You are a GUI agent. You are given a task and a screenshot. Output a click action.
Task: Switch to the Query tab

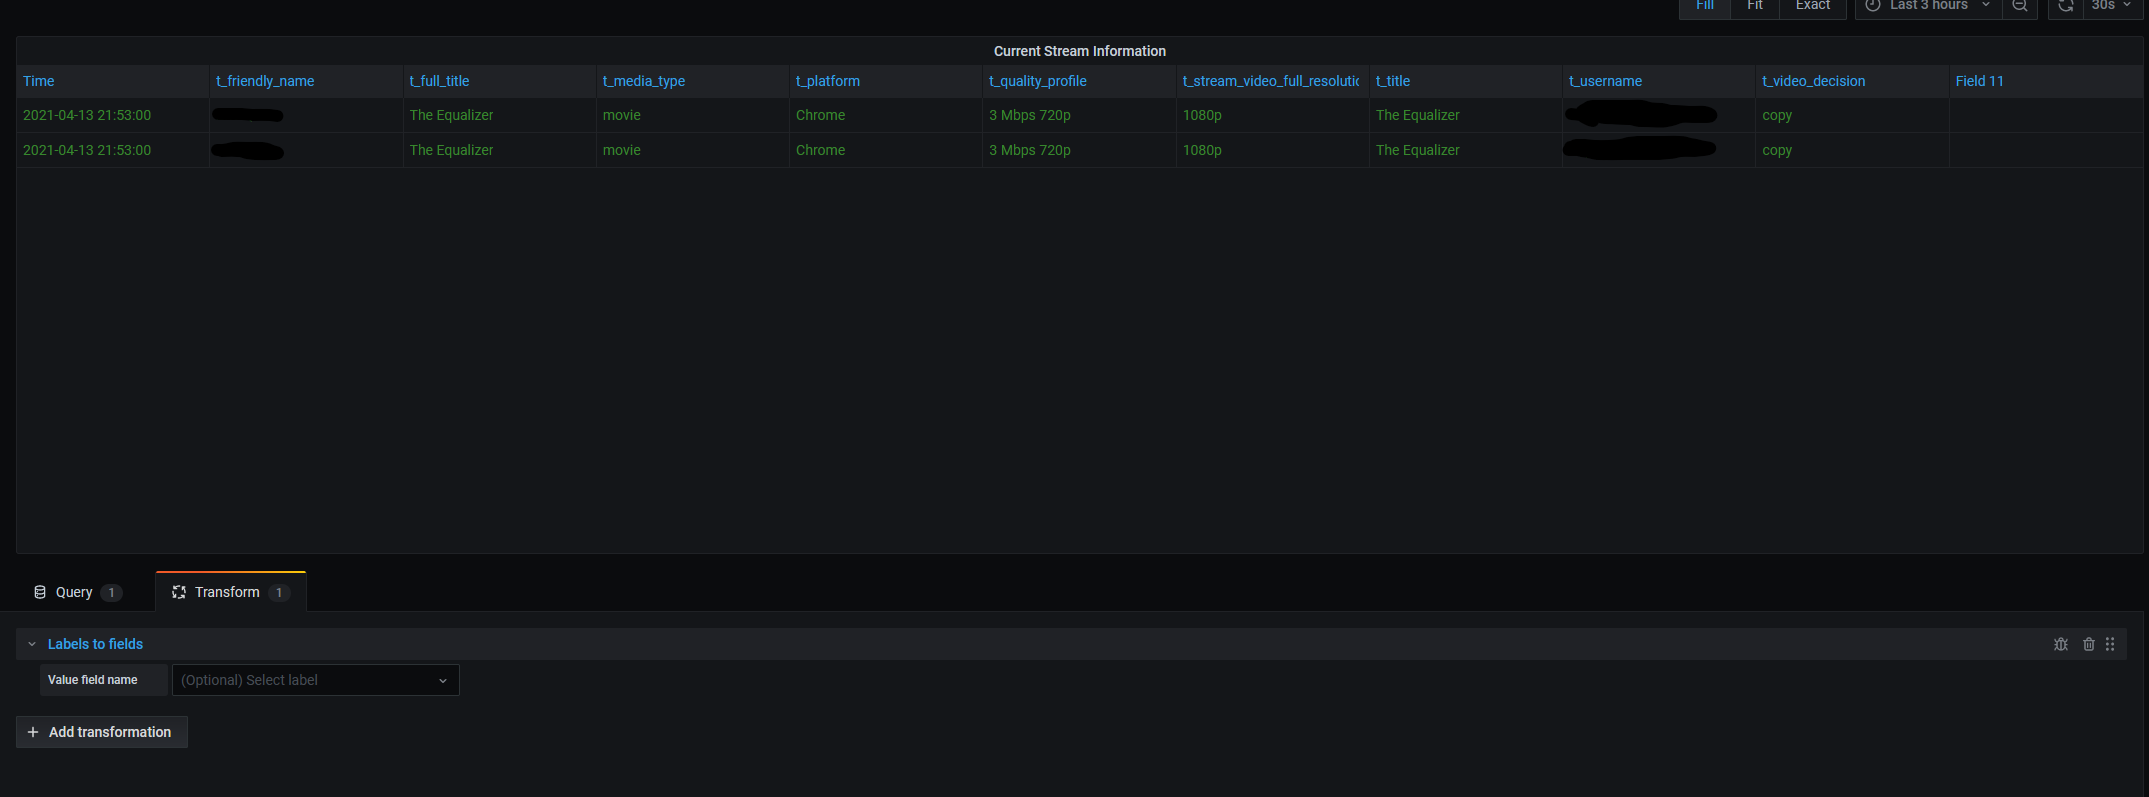pyautogui.click(x=77, y=592)
